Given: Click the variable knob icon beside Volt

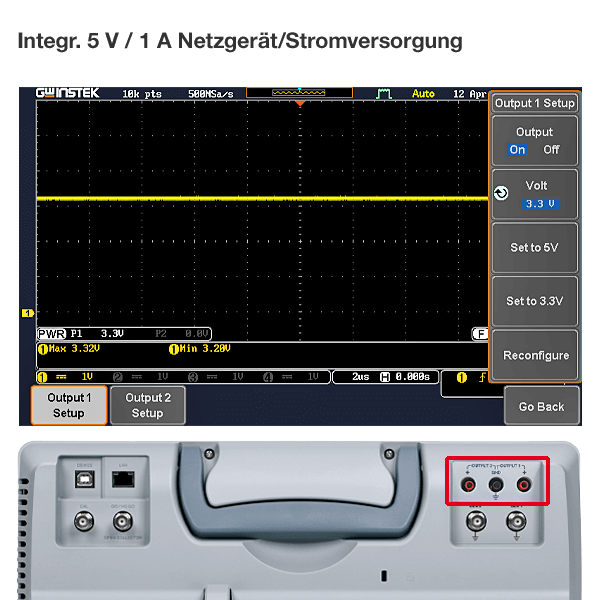Looking at the screenshot, I should point(501,193).
